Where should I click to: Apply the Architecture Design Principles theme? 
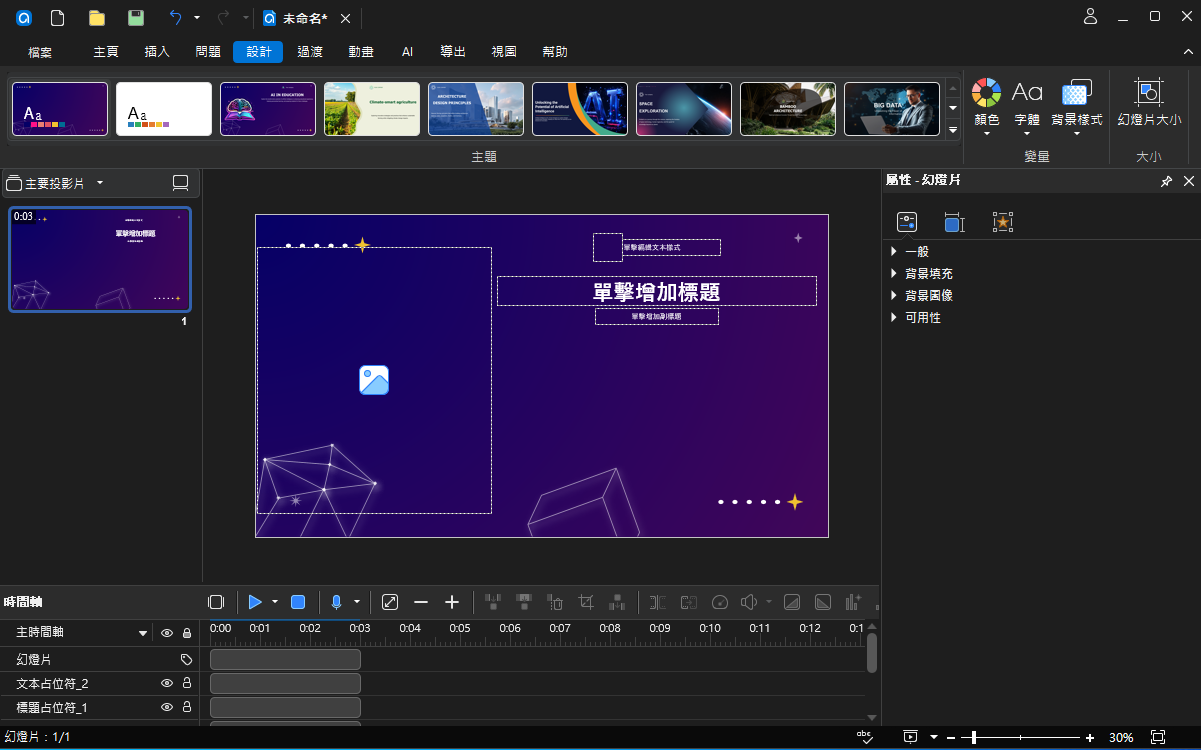pos(476,109)
